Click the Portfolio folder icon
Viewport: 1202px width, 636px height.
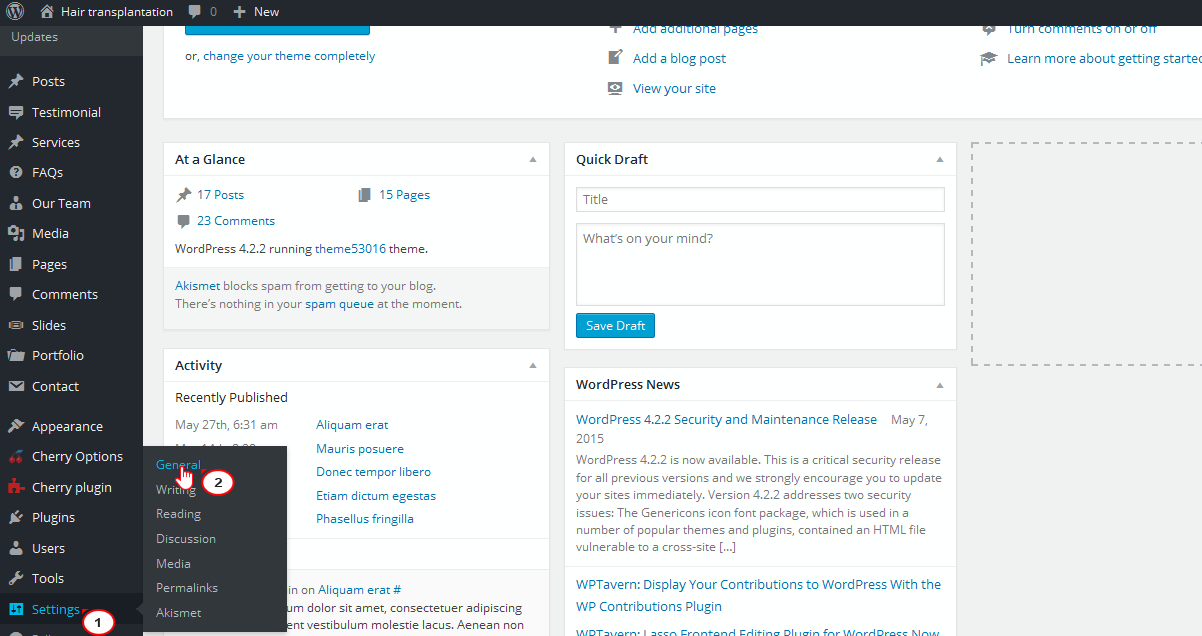(x=15, y=355)
